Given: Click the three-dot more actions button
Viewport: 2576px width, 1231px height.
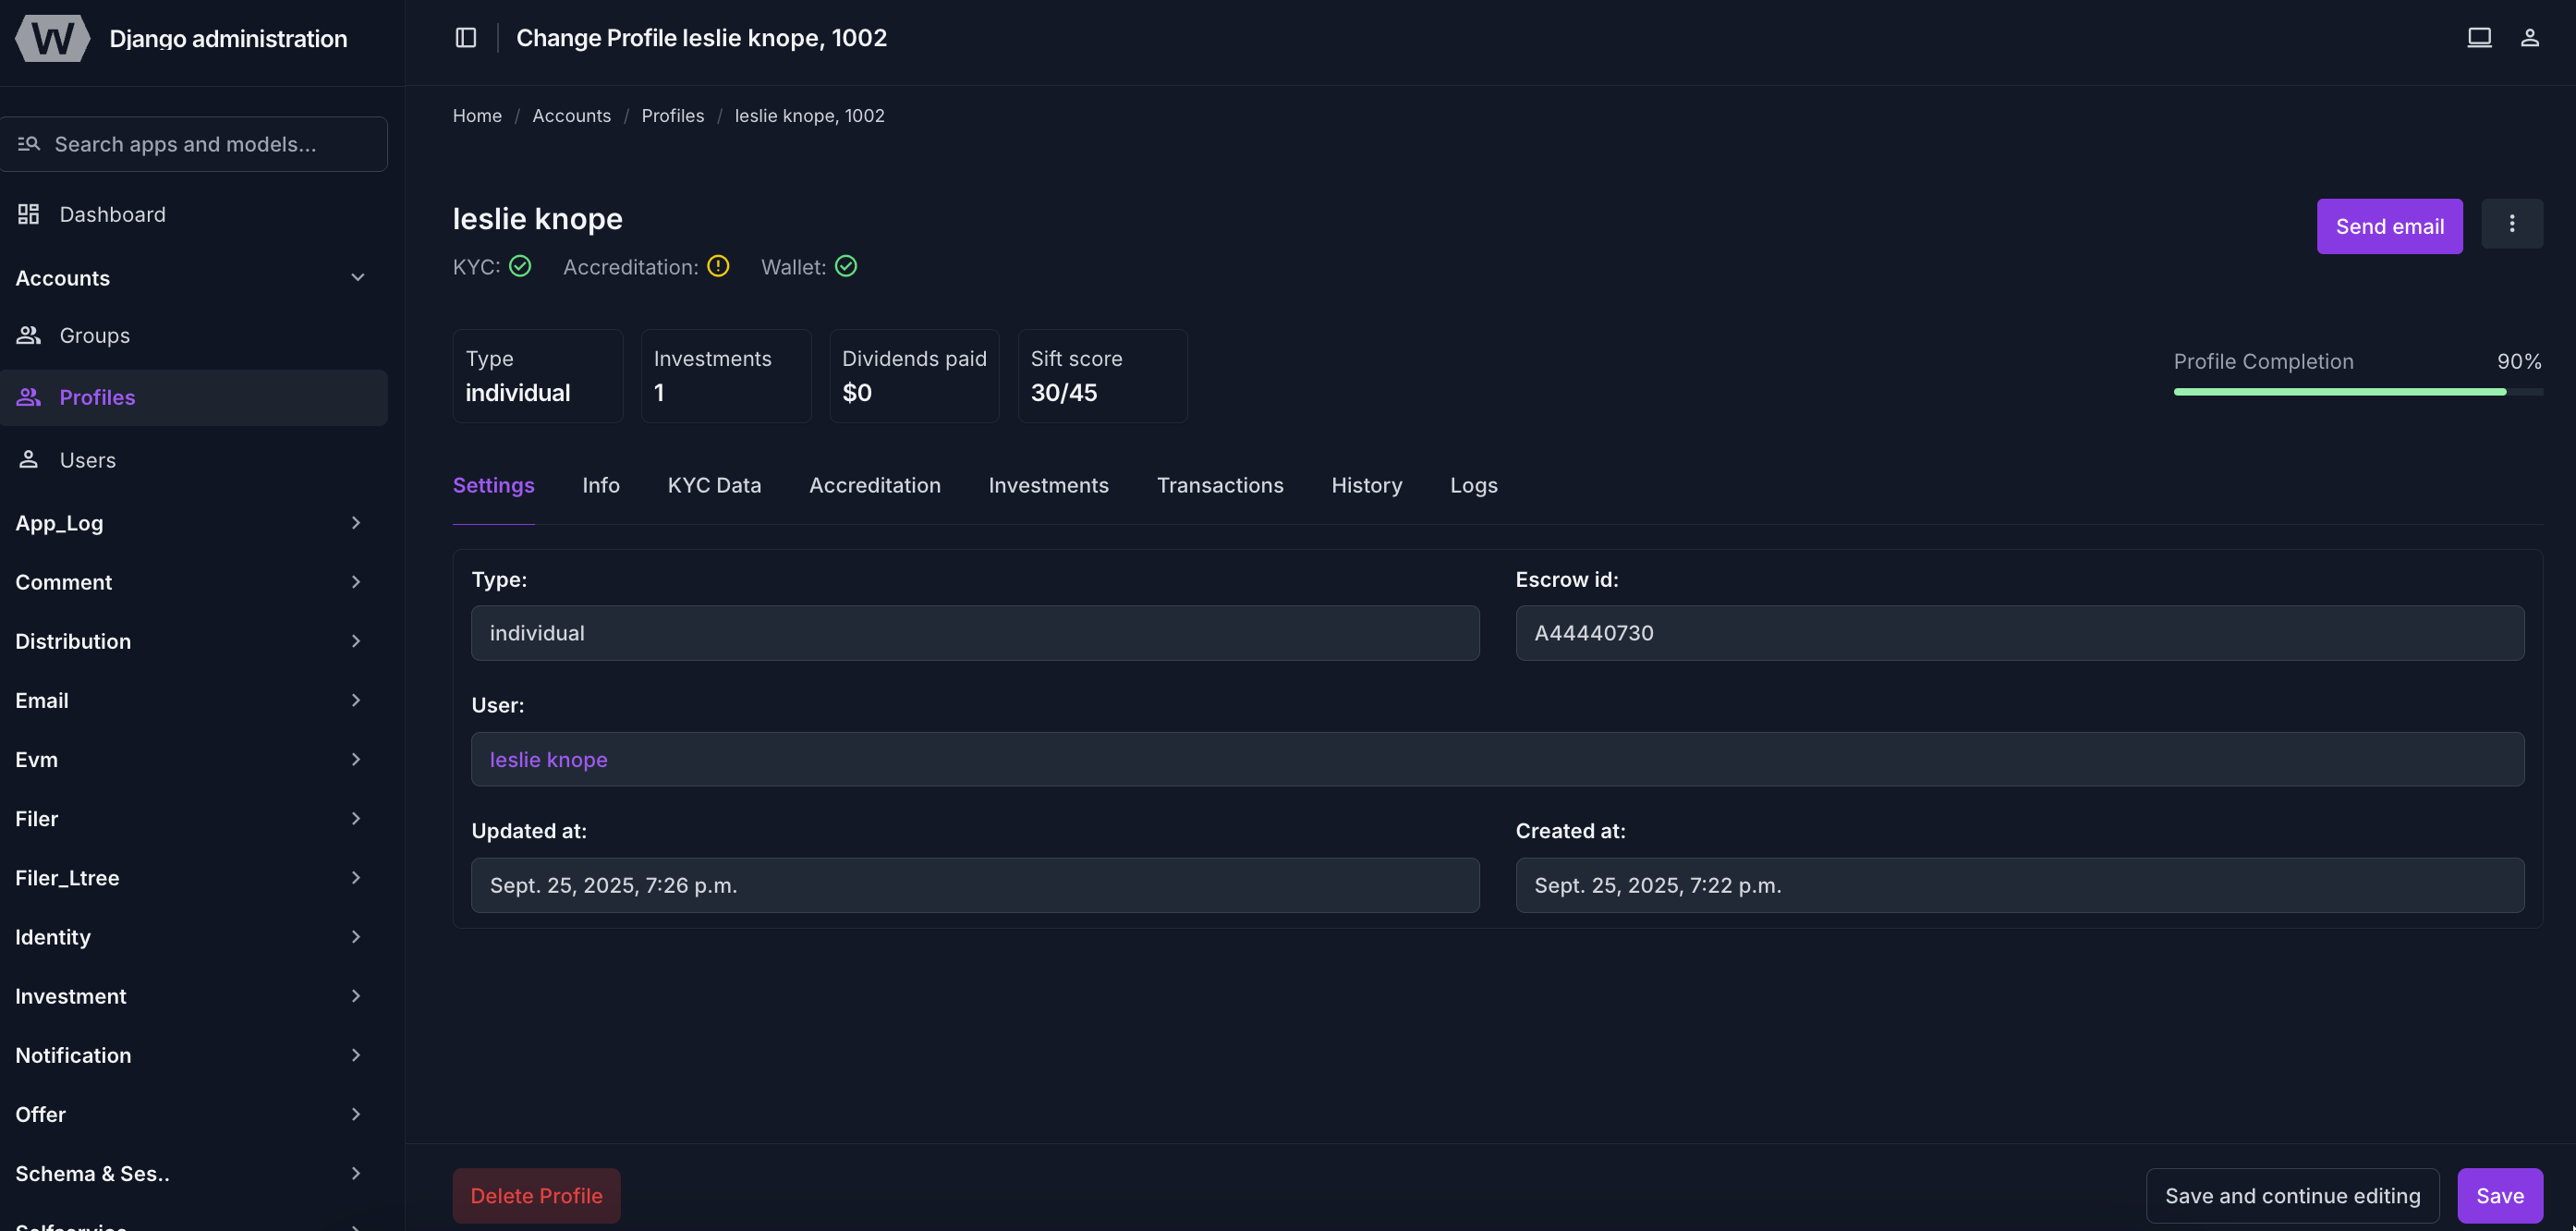Looking at the screenshot, I should click(x=2511, y=224).
